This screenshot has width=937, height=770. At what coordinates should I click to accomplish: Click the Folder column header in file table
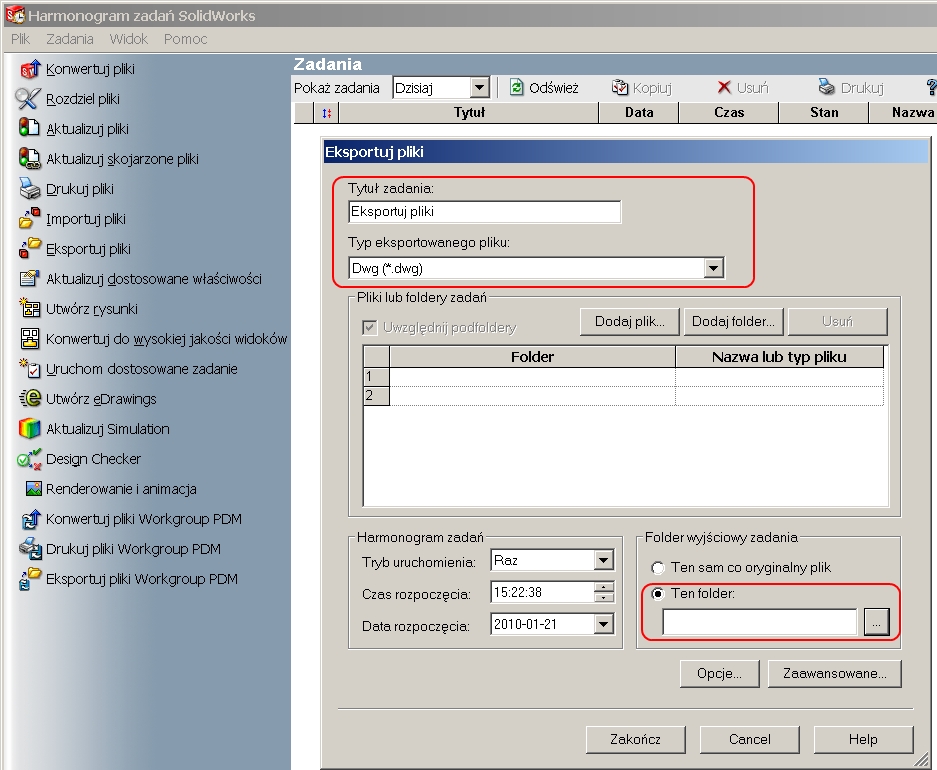click(532, 357)
